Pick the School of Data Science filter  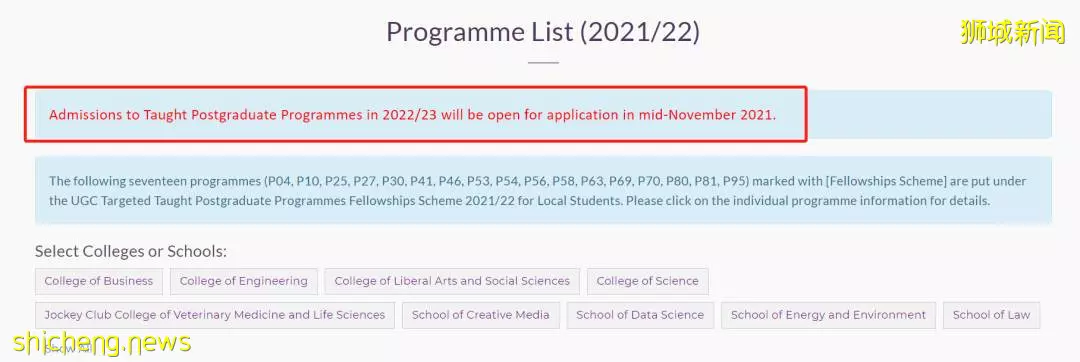click(x=640, y=315)
